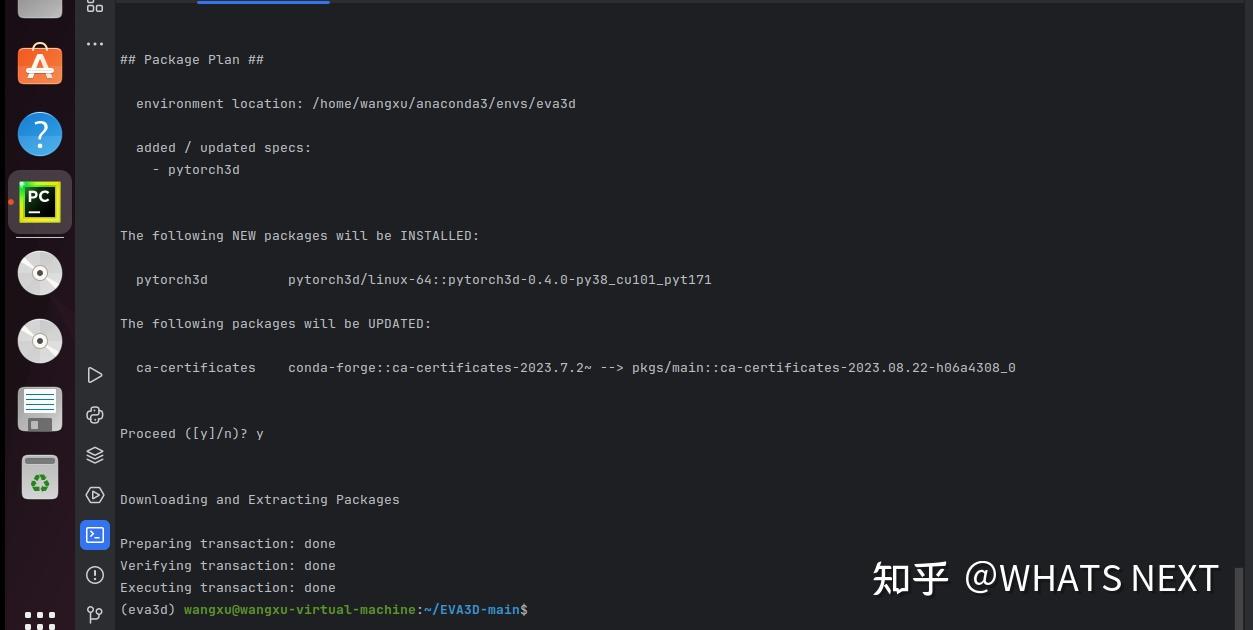Screen dimensions: 1253x630
Task: Open the Problems tool window icon
Action: coord(95,575)
